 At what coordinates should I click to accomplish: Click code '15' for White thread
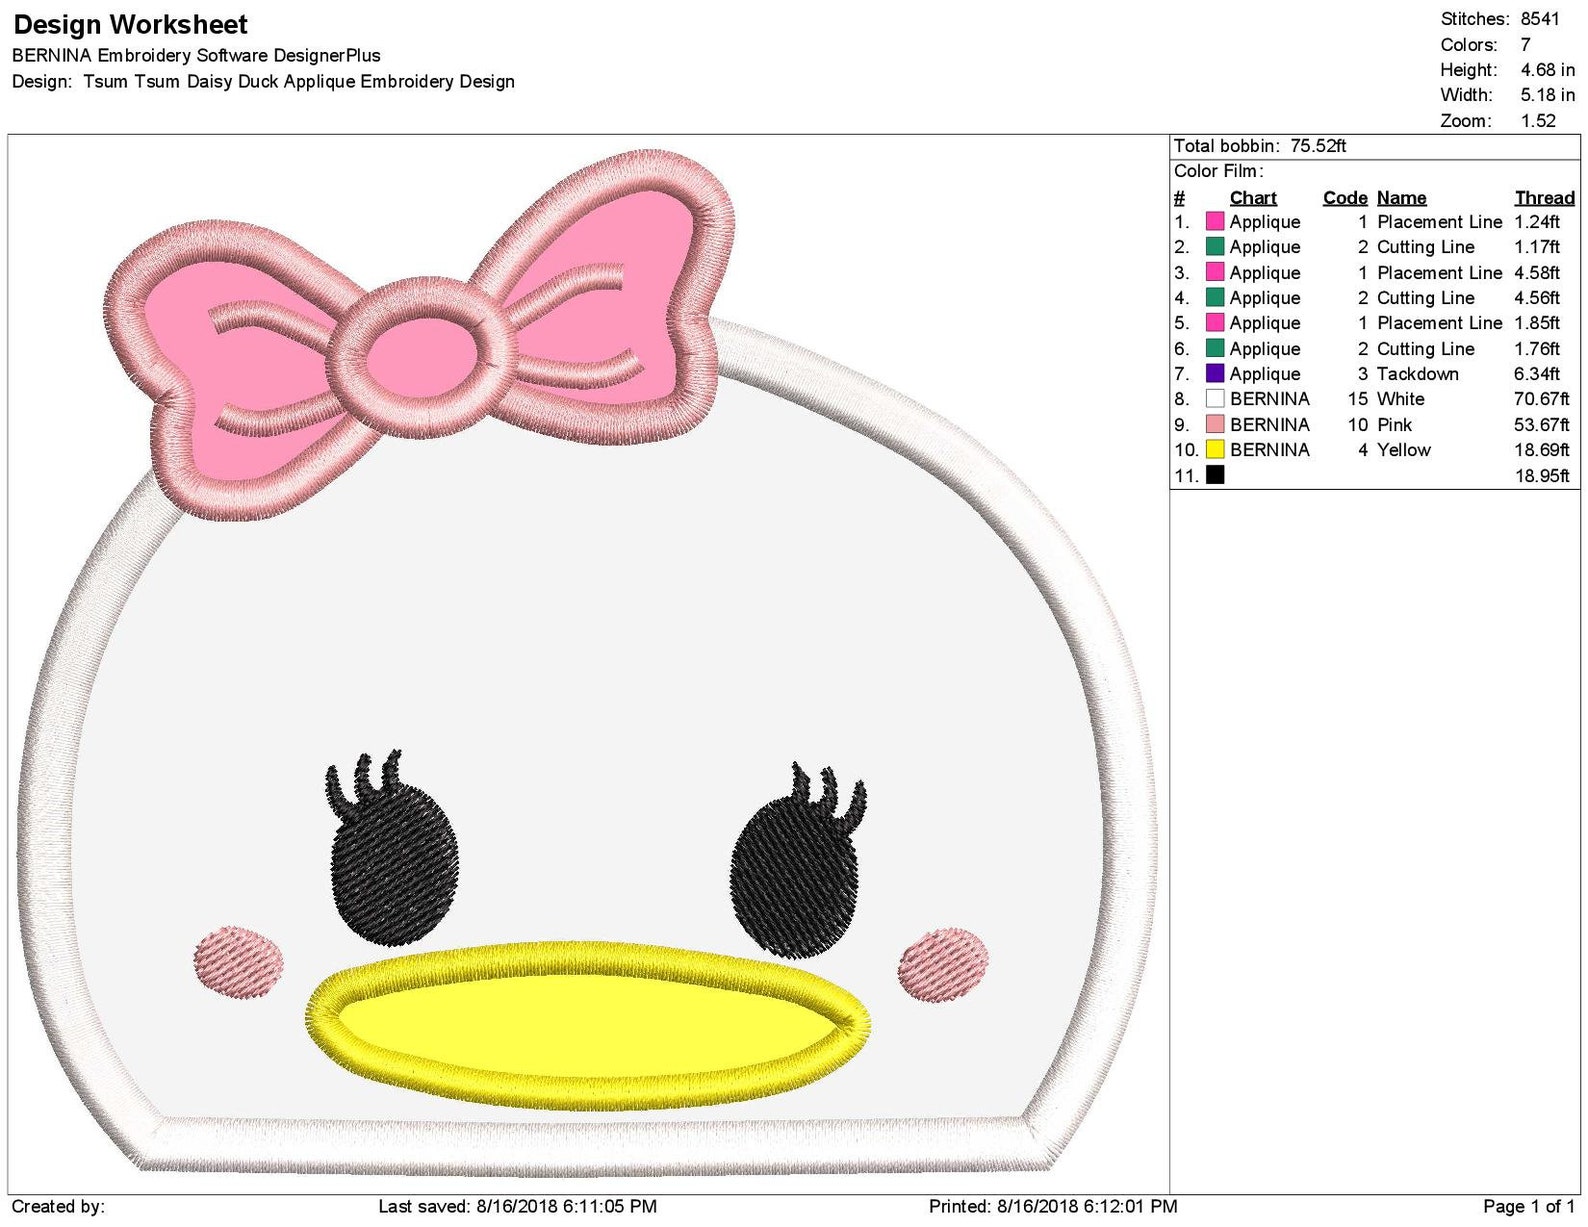coord(1358,399)
